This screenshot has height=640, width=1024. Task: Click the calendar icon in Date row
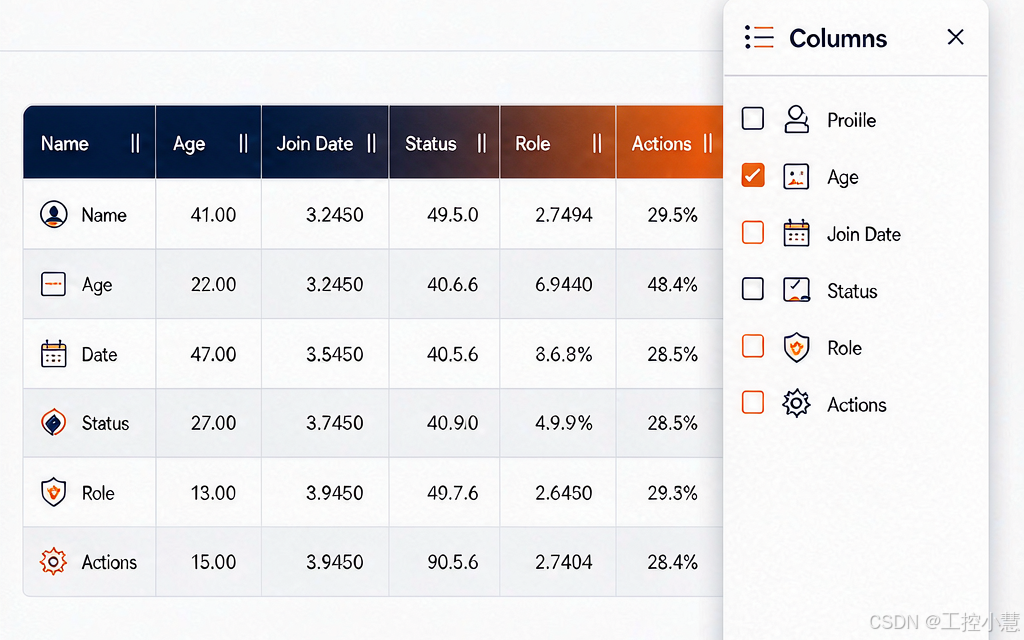point(54,354)
